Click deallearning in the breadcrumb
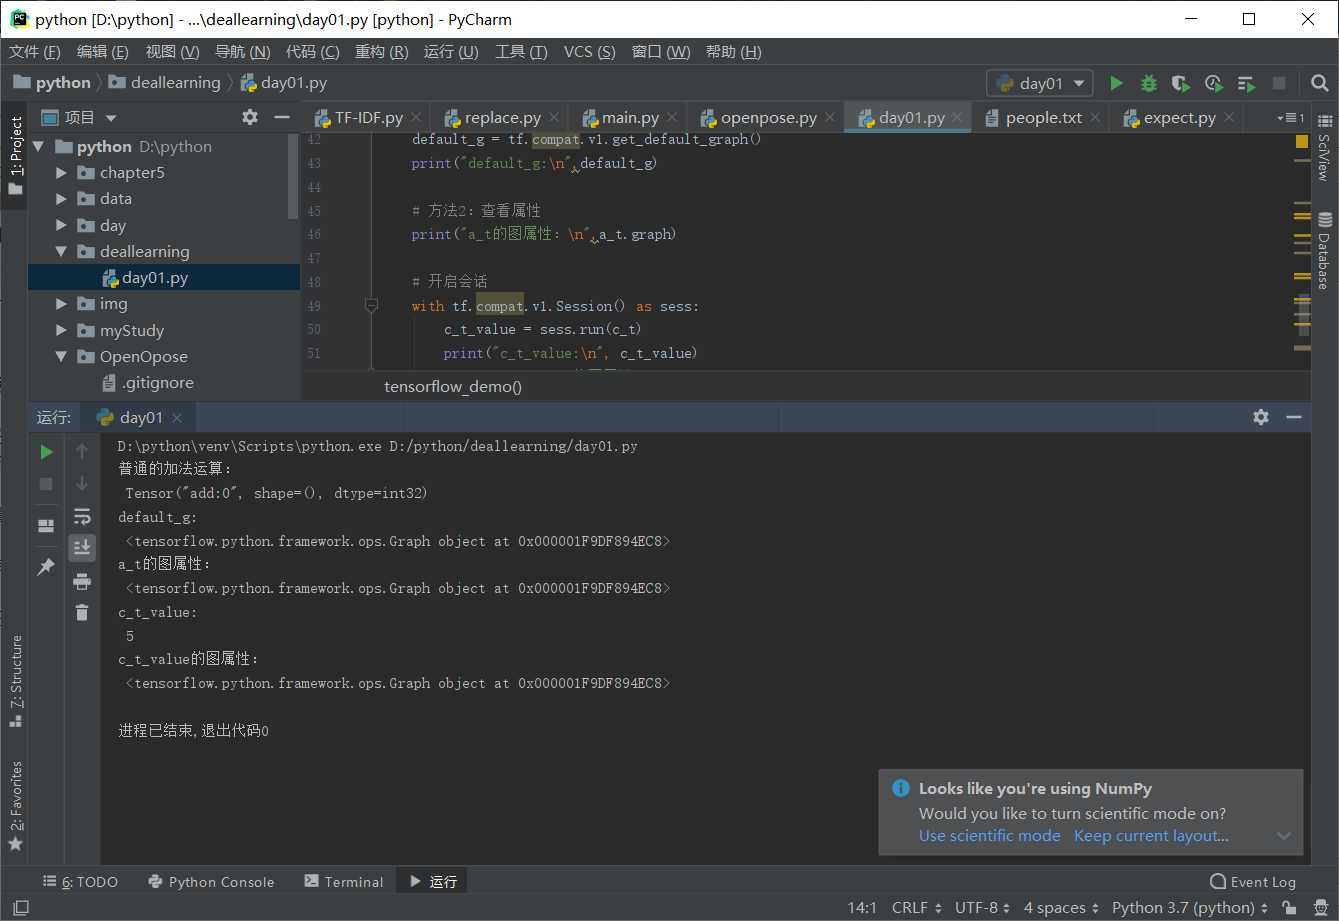Viewport: 1339px width, 921px height. pos(175,83)
